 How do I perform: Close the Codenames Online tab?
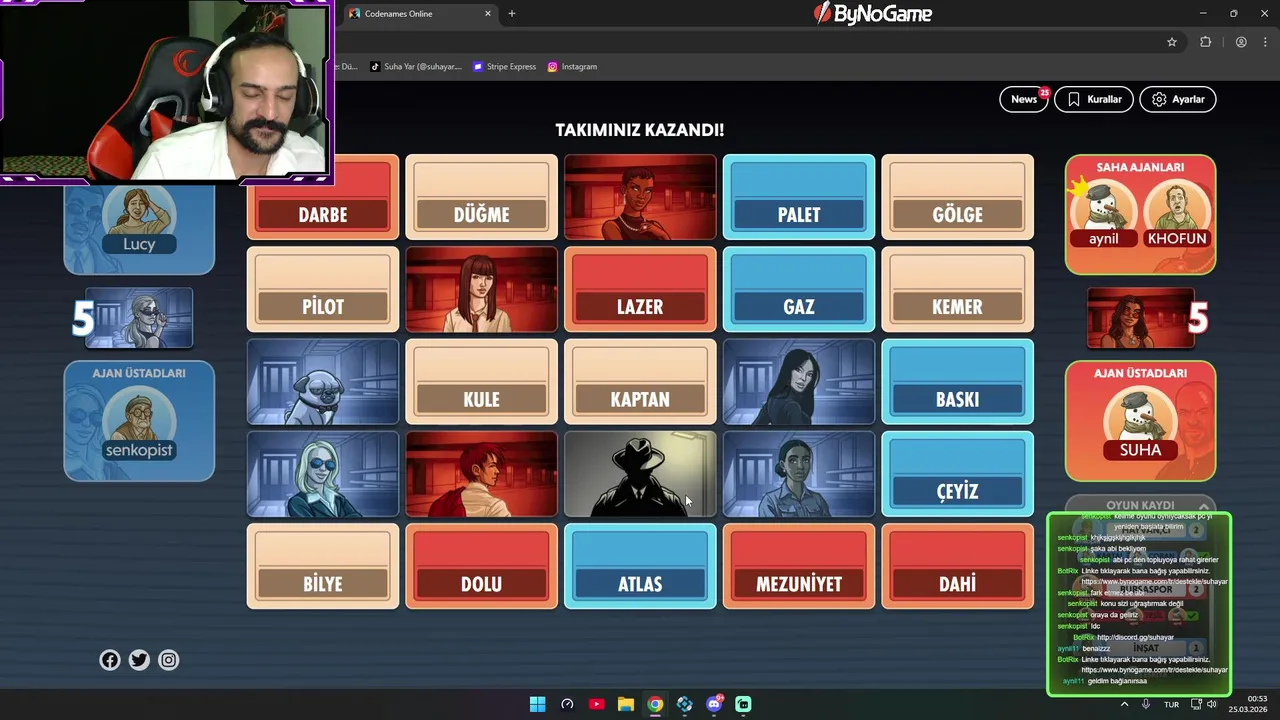pos(488,14)
